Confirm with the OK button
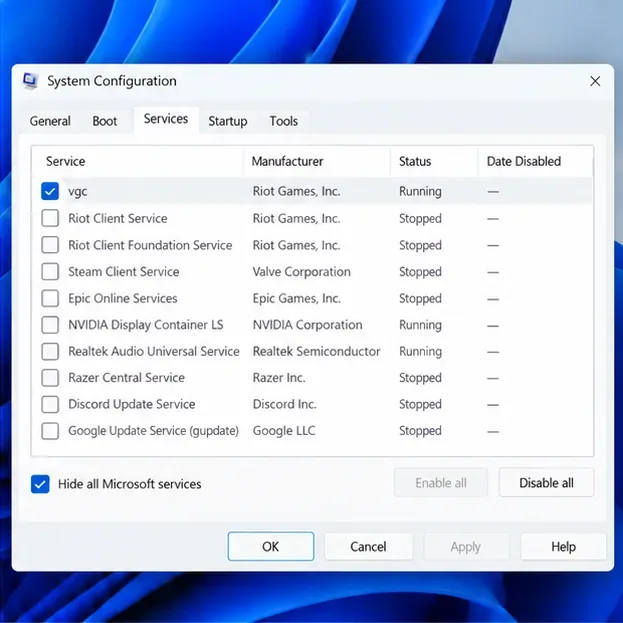This screenshot has height=623, width=623. click(271, 547)
